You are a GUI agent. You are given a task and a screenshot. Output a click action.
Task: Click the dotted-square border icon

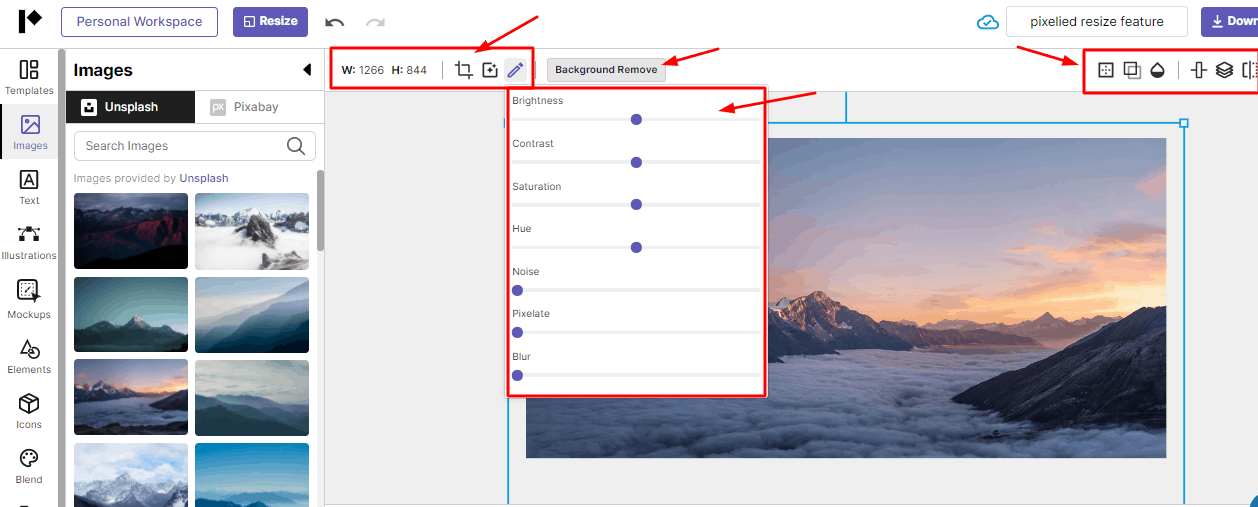tap(1106, 70)
